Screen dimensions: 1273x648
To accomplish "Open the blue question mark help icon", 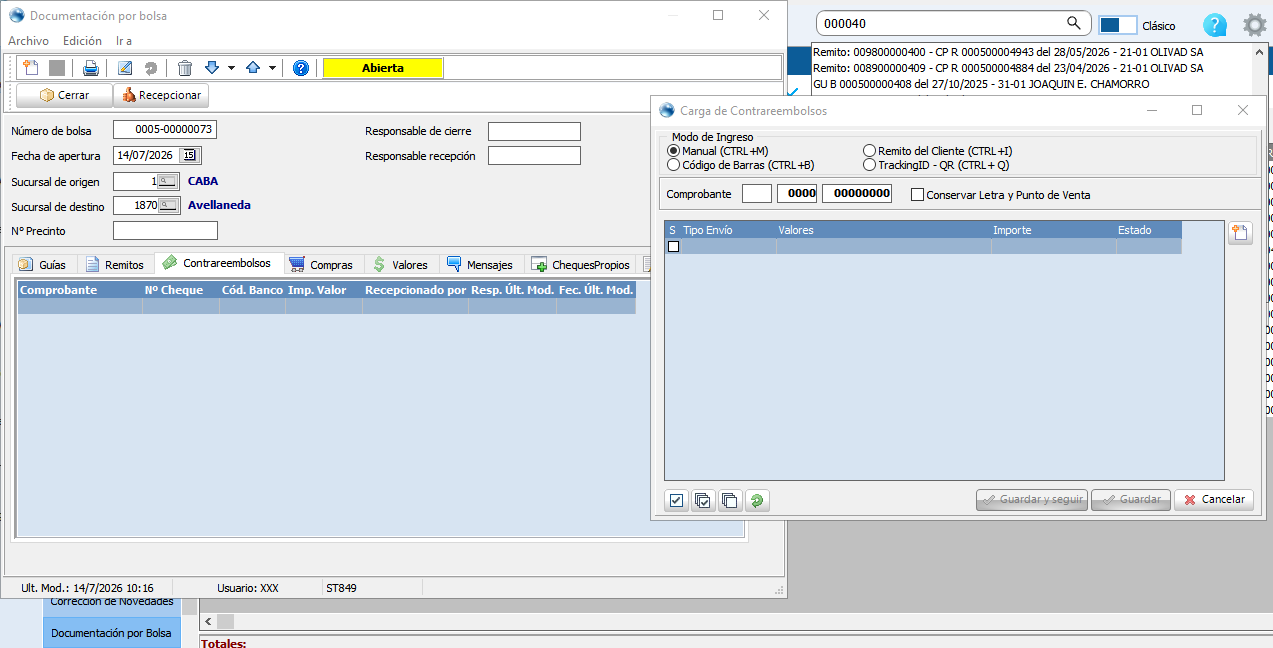I will (x=300, y=68).
